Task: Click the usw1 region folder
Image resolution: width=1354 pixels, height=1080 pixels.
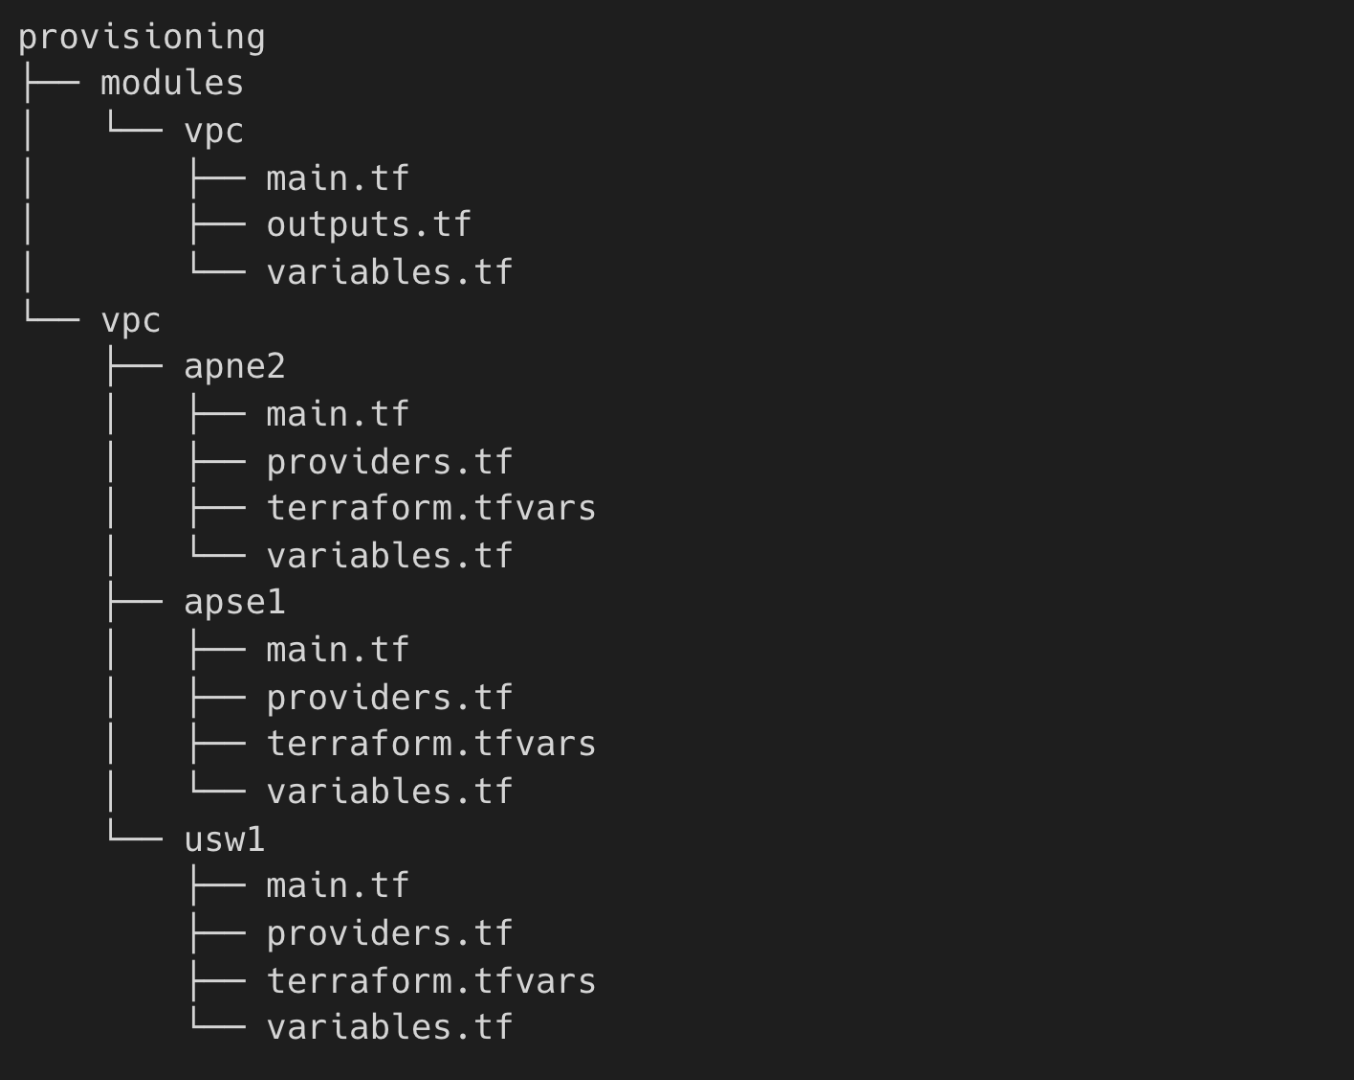Action: coord(224,839)
